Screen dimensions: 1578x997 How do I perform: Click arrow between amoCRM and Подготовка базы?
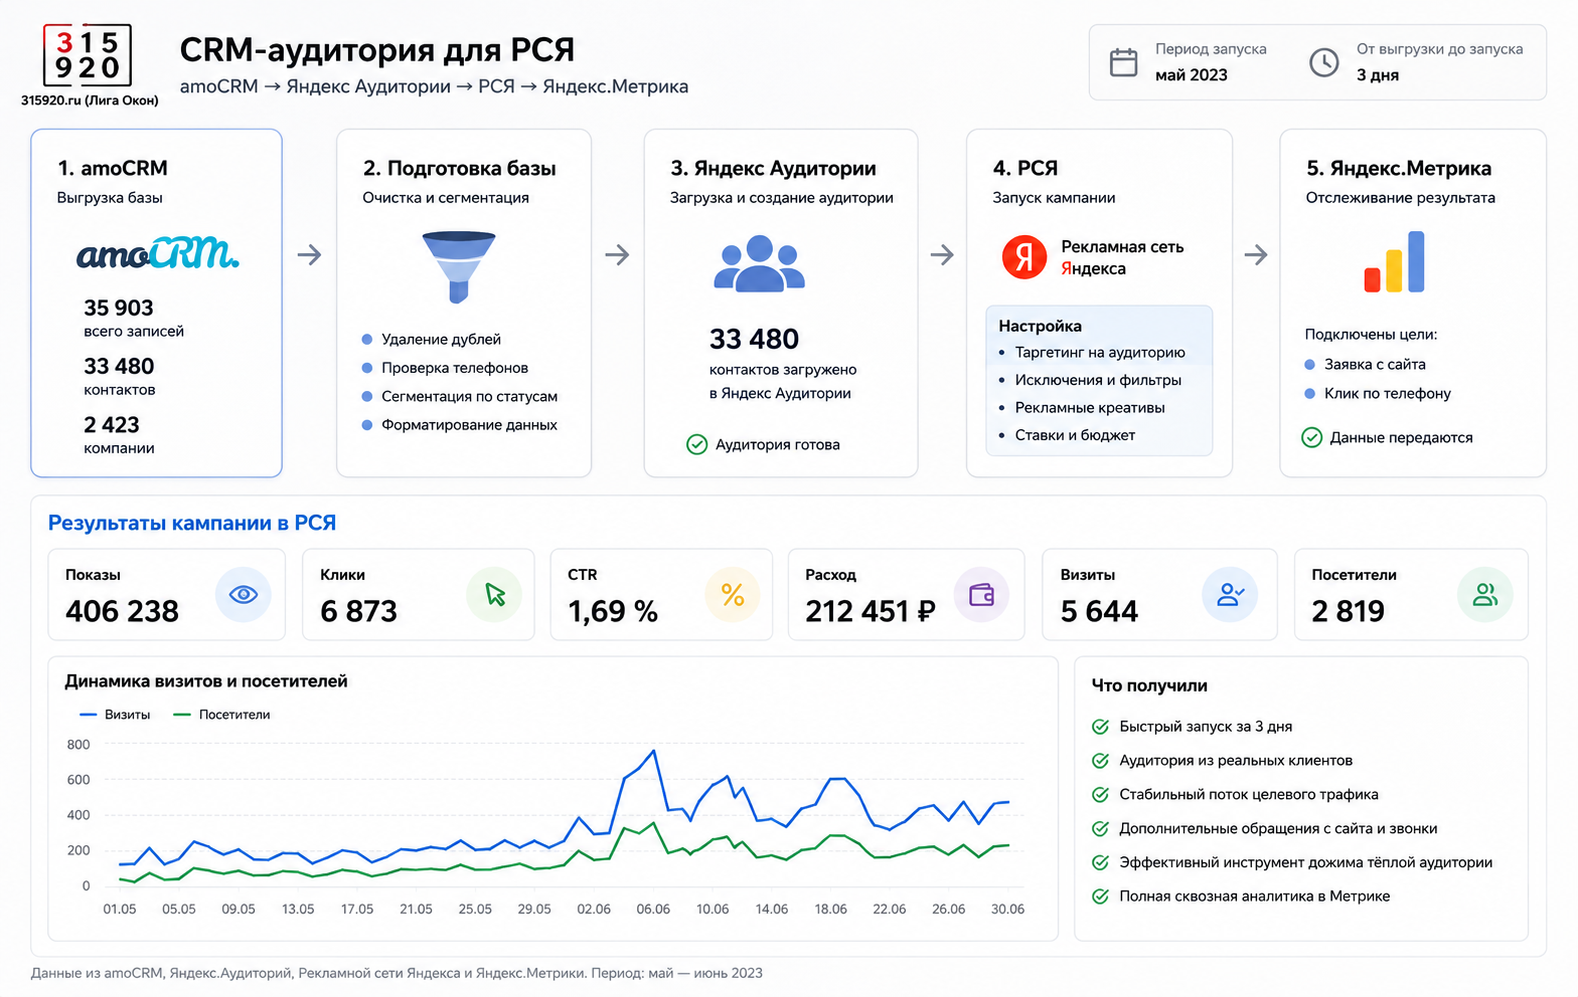pyautogui.click(x=309, y=255)
